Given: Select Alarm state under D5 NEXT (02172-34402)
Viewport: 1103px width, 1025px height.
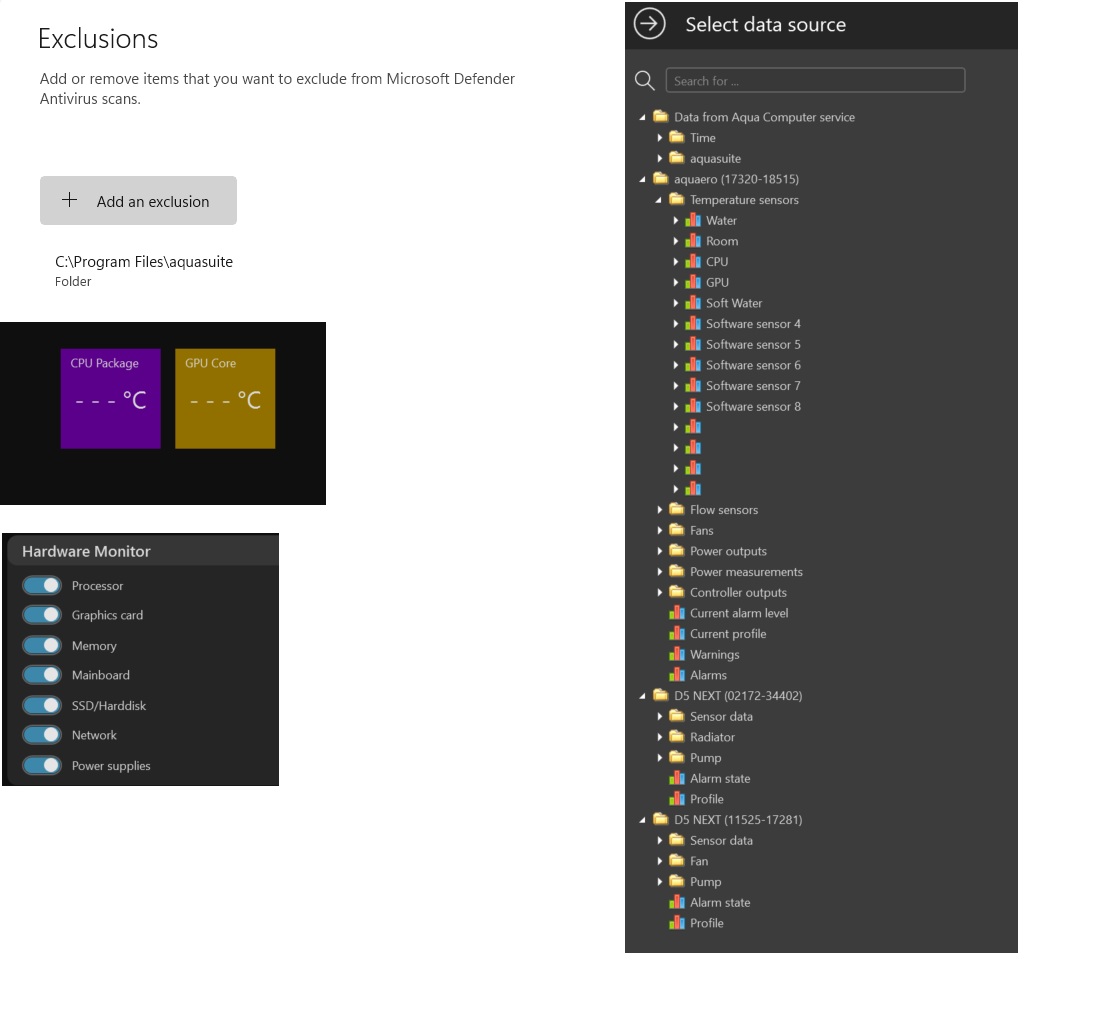Looking at the screenshot, I should (720, 778).
